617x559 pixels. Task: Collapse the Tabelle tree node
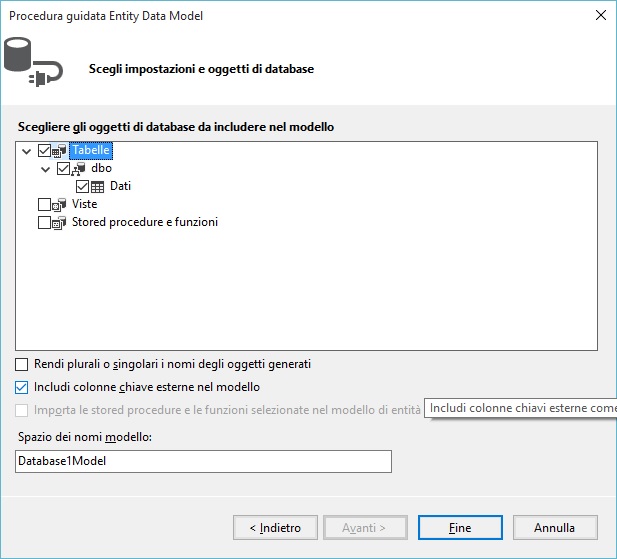[x=26, y=151]
